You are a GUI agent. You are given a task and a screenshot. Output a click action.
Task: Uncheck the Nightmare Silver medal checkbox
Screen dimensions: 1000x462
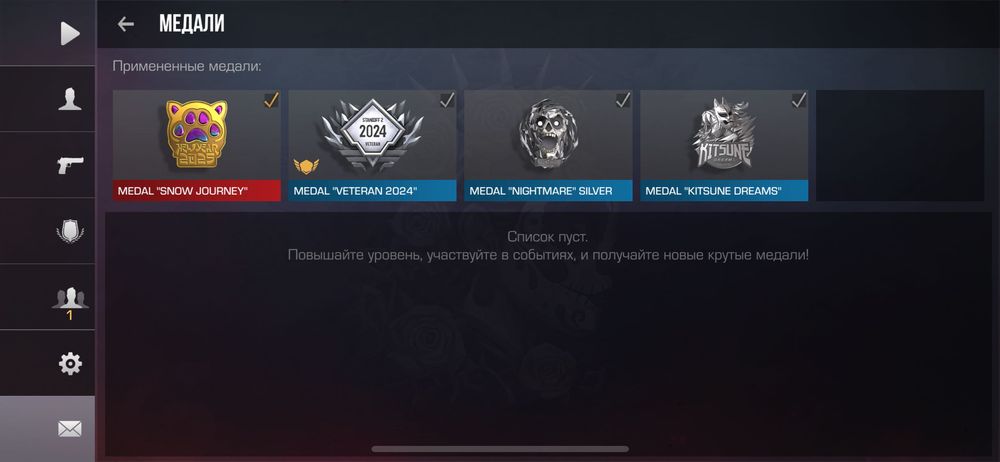coord(623,100)
